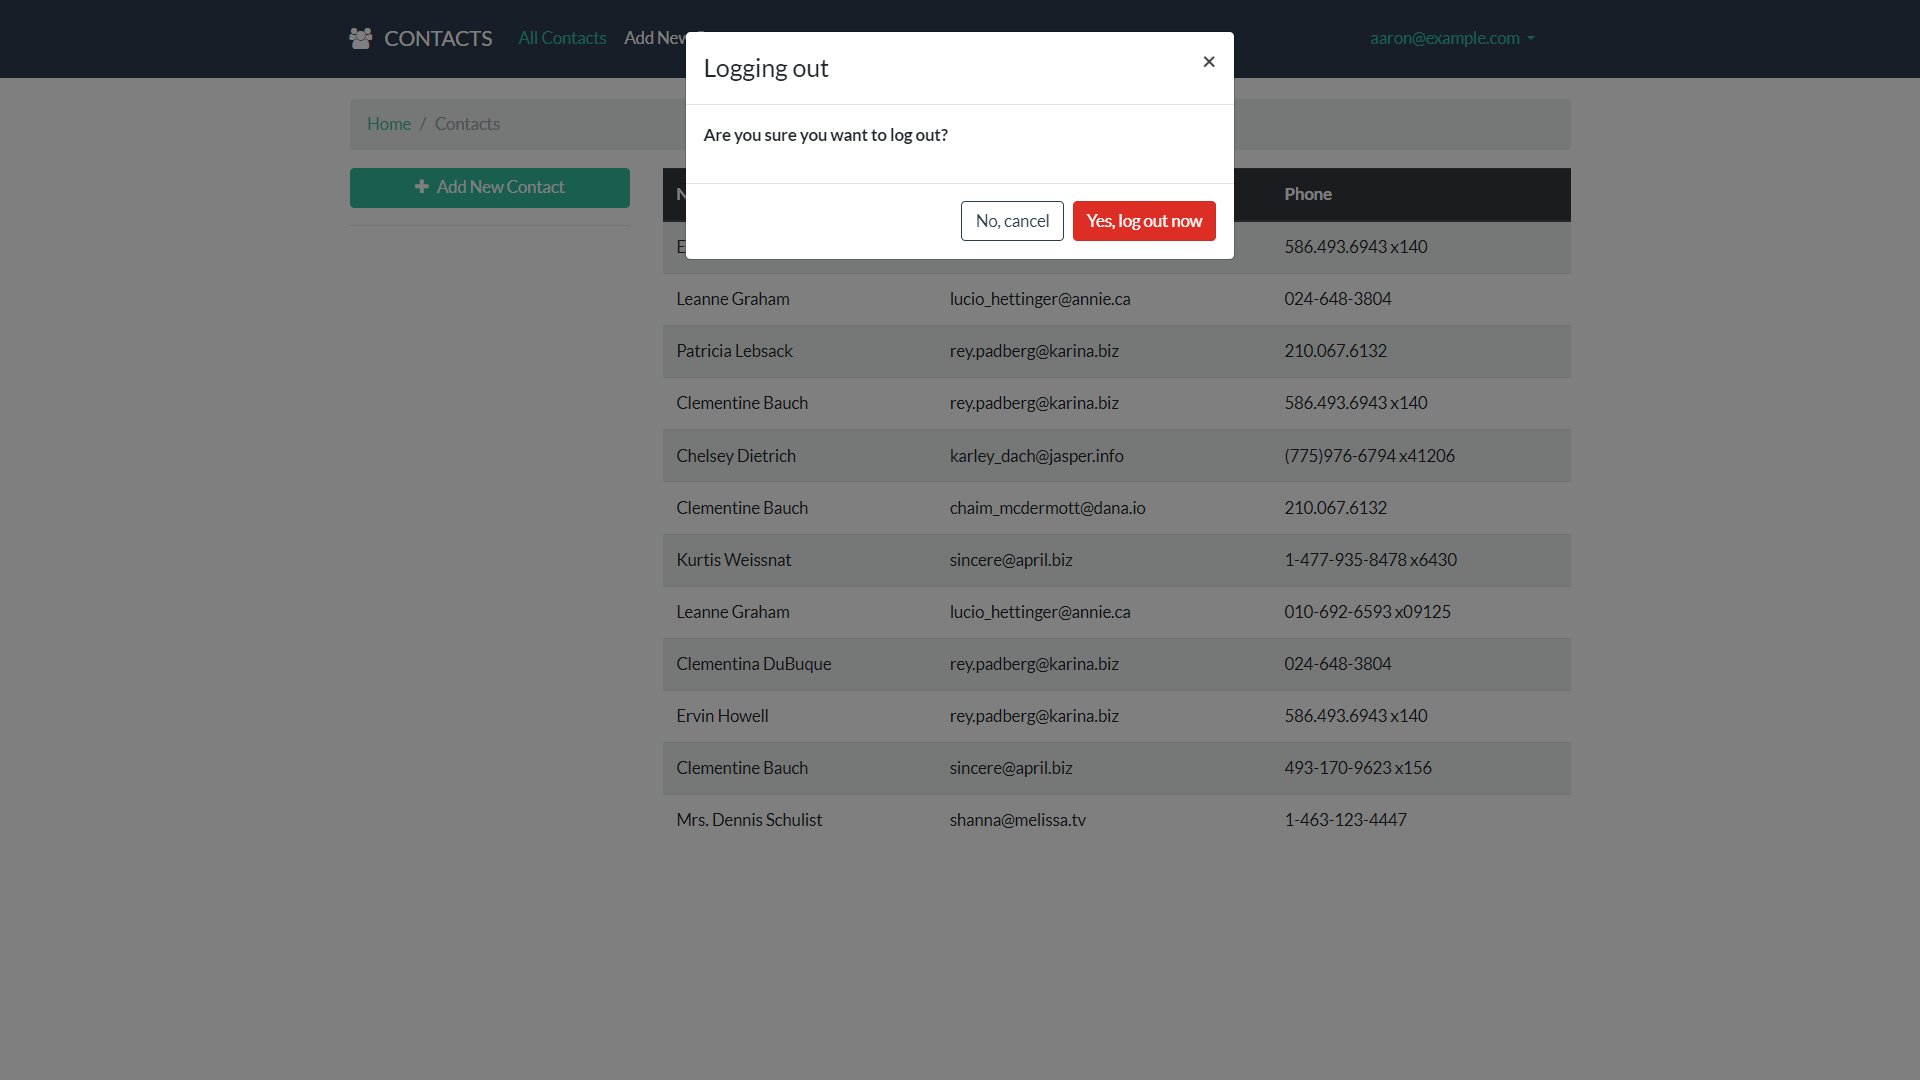Click the CONTACTS brand title

438,38
